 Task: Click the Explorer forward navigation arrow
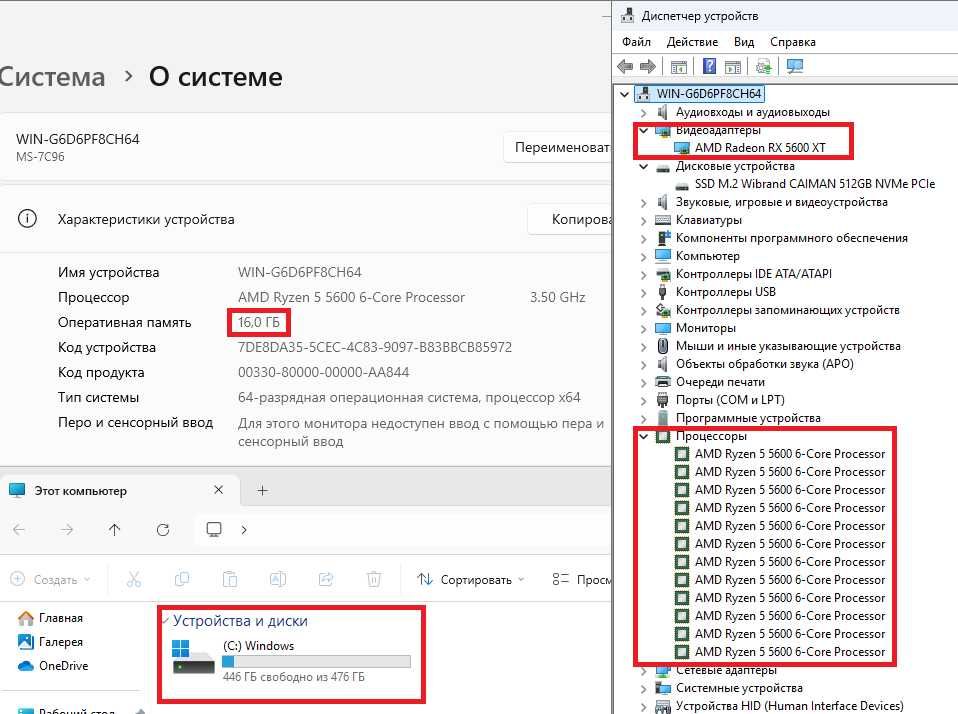[x=67, y=530]
